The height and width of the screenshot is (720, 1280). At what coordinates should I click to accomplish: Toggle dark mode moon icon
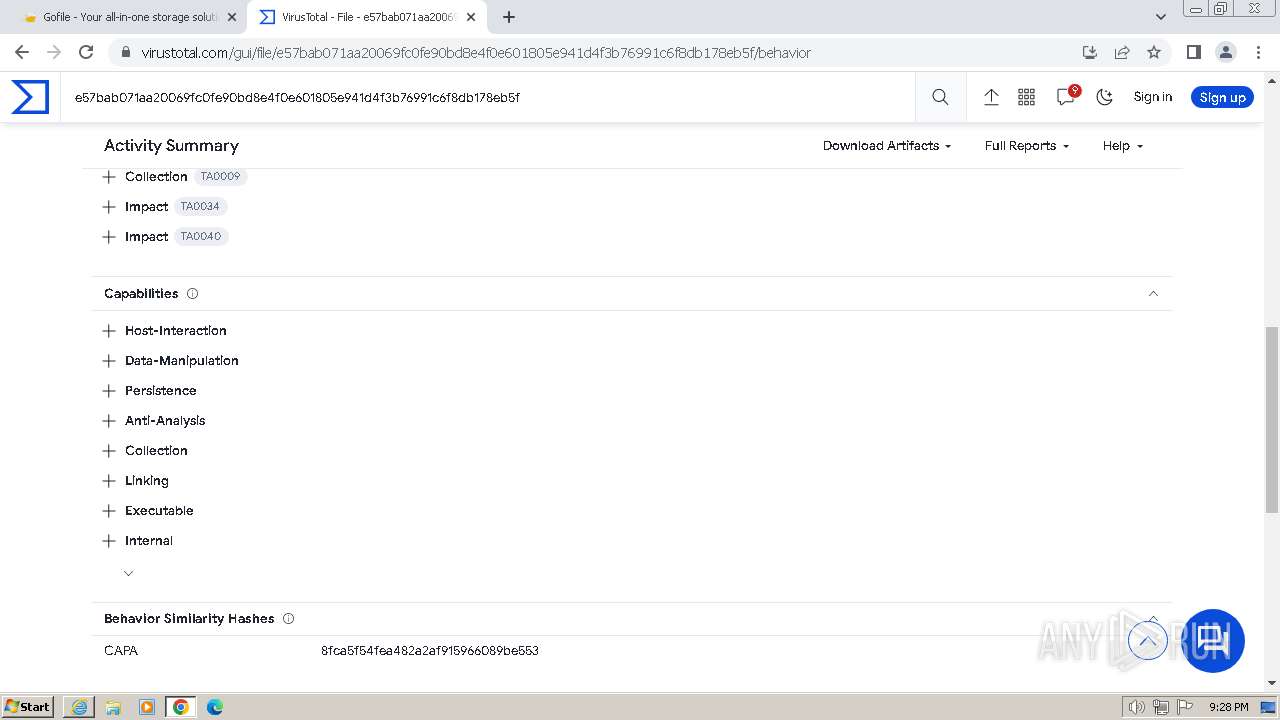(1104, 97)
